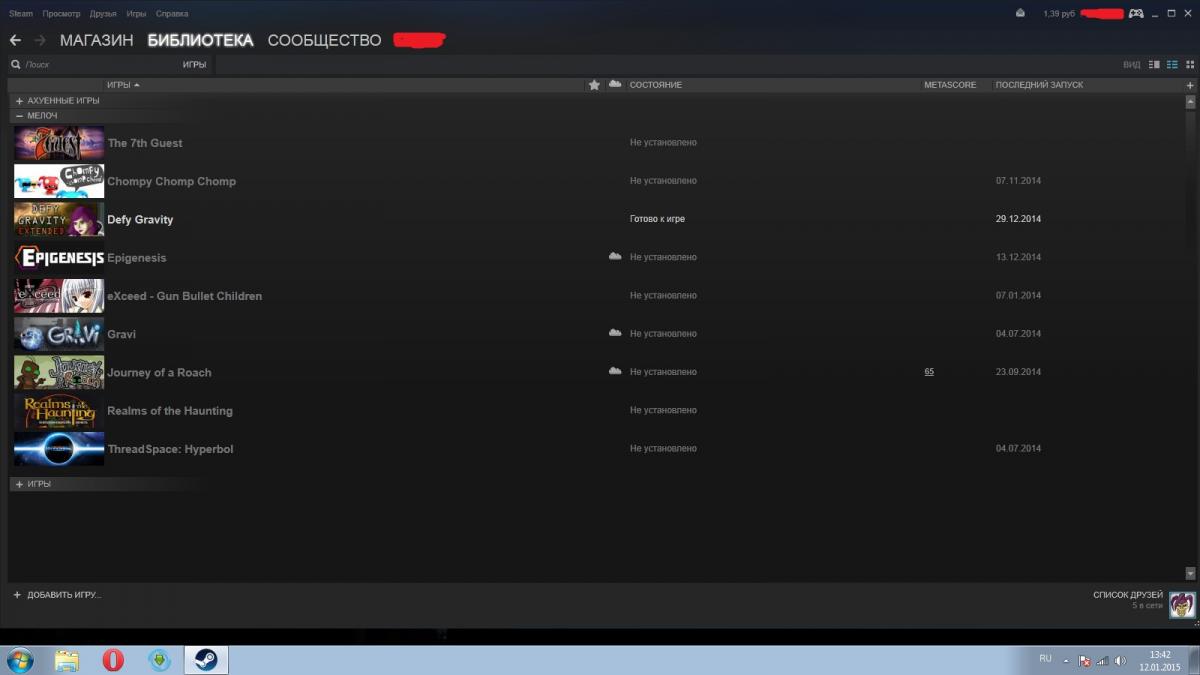
Task: Open friends list via jester avatar
Action: click(1182, 604)
